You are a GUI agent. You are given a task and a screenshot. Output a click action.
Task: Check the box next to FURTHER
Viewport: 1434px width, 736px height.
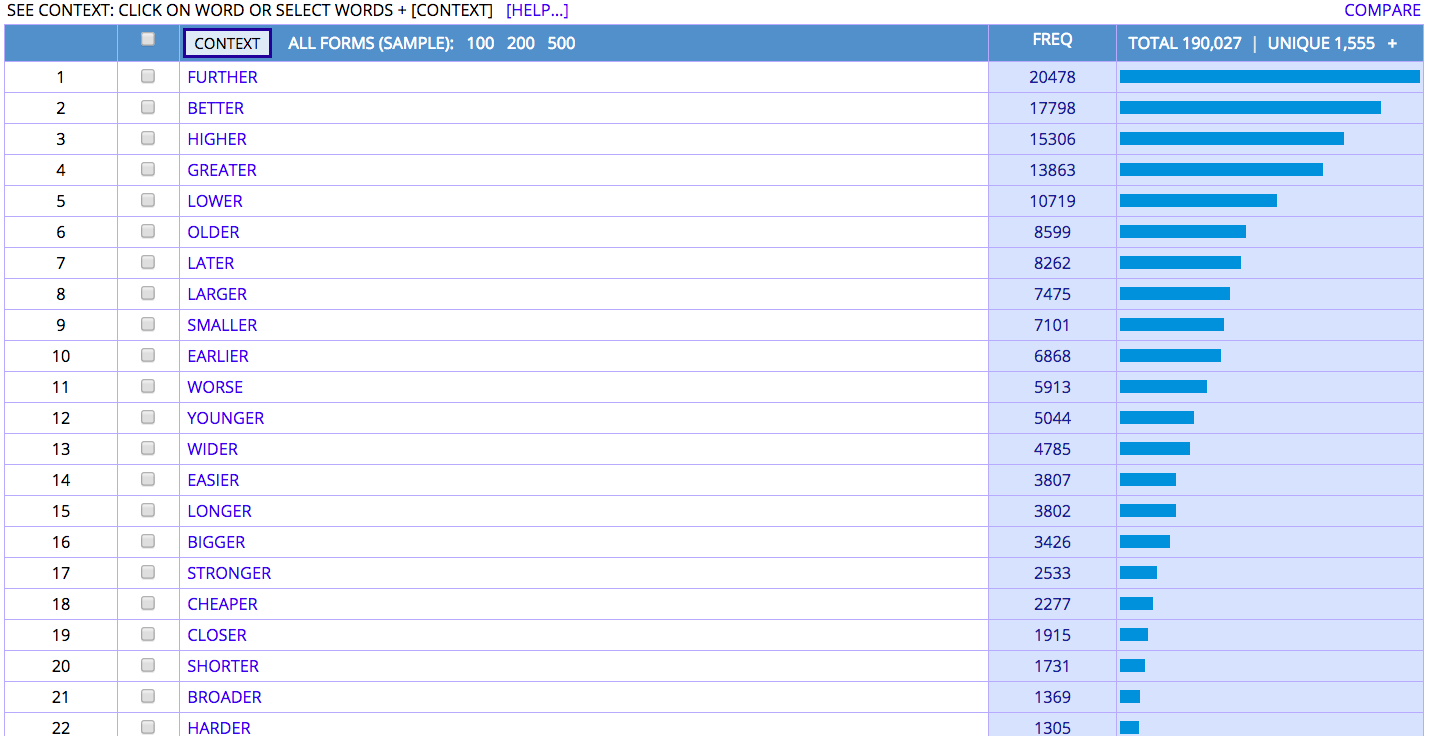pos(148,76)
